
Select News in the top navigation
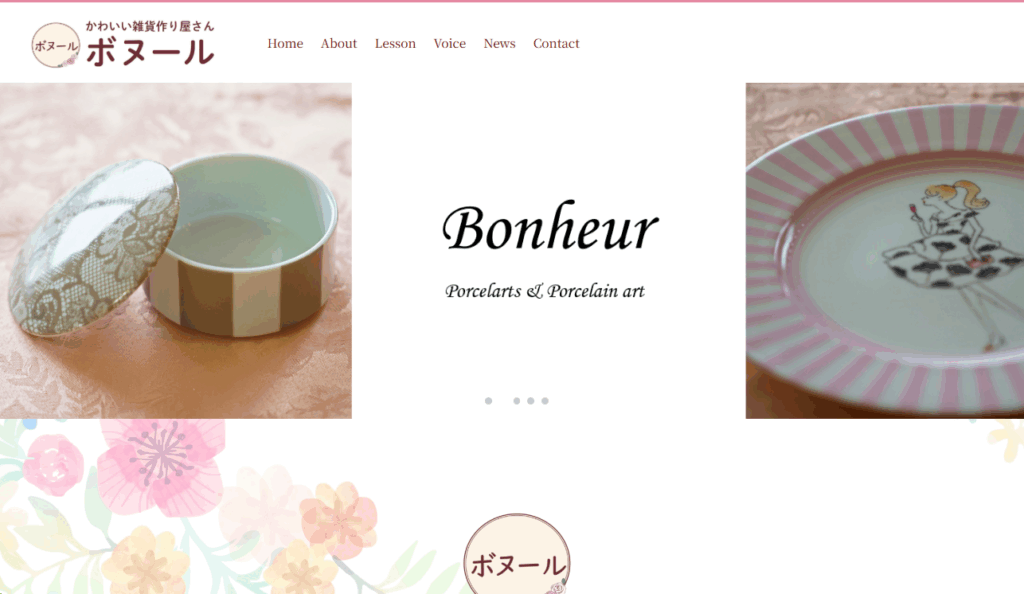tap(500, 43)
